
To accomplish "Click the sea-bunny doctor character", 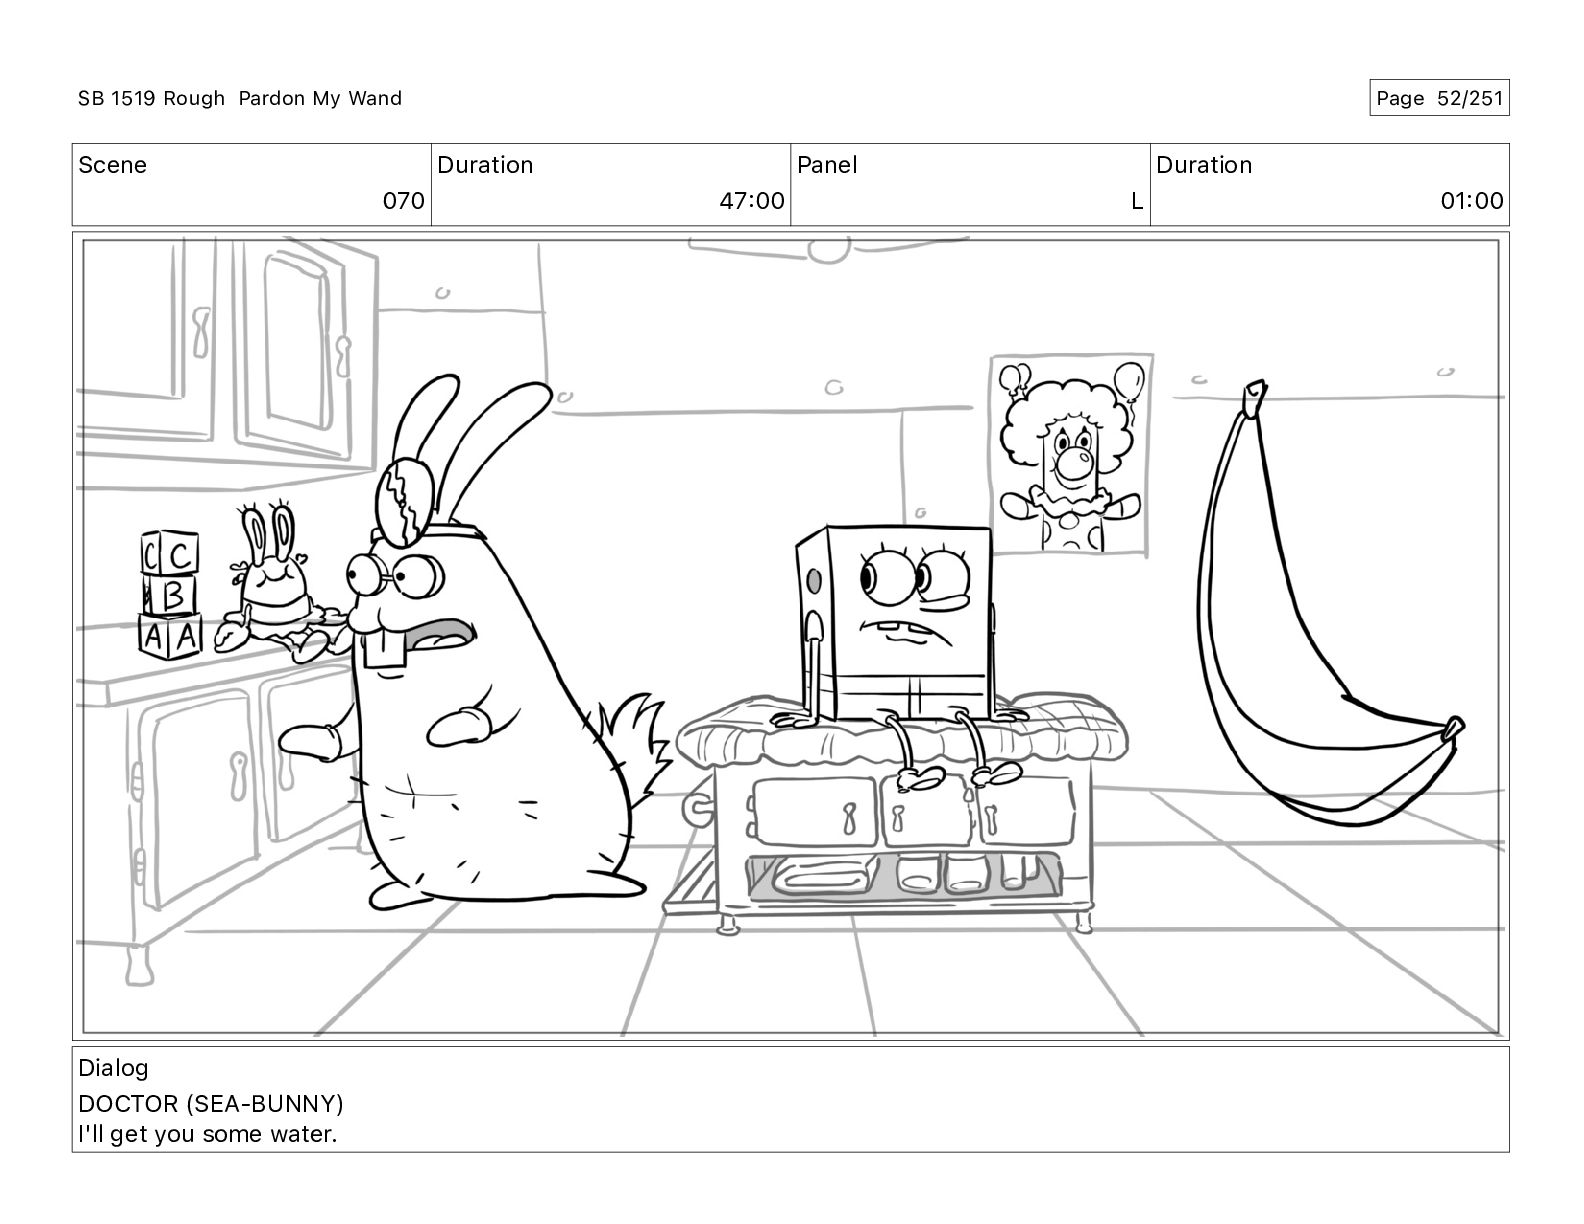I will pyautogui.click(x=477, y=640).
